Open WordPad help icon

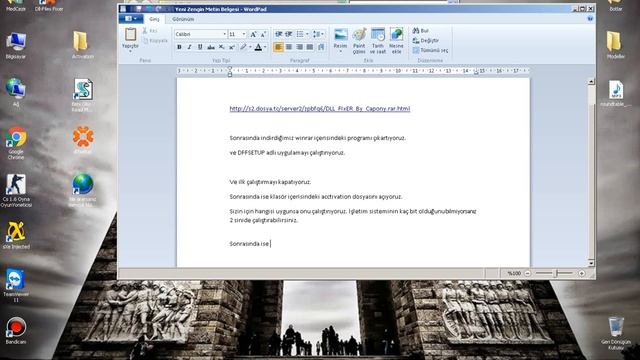[x=590, y=19]
